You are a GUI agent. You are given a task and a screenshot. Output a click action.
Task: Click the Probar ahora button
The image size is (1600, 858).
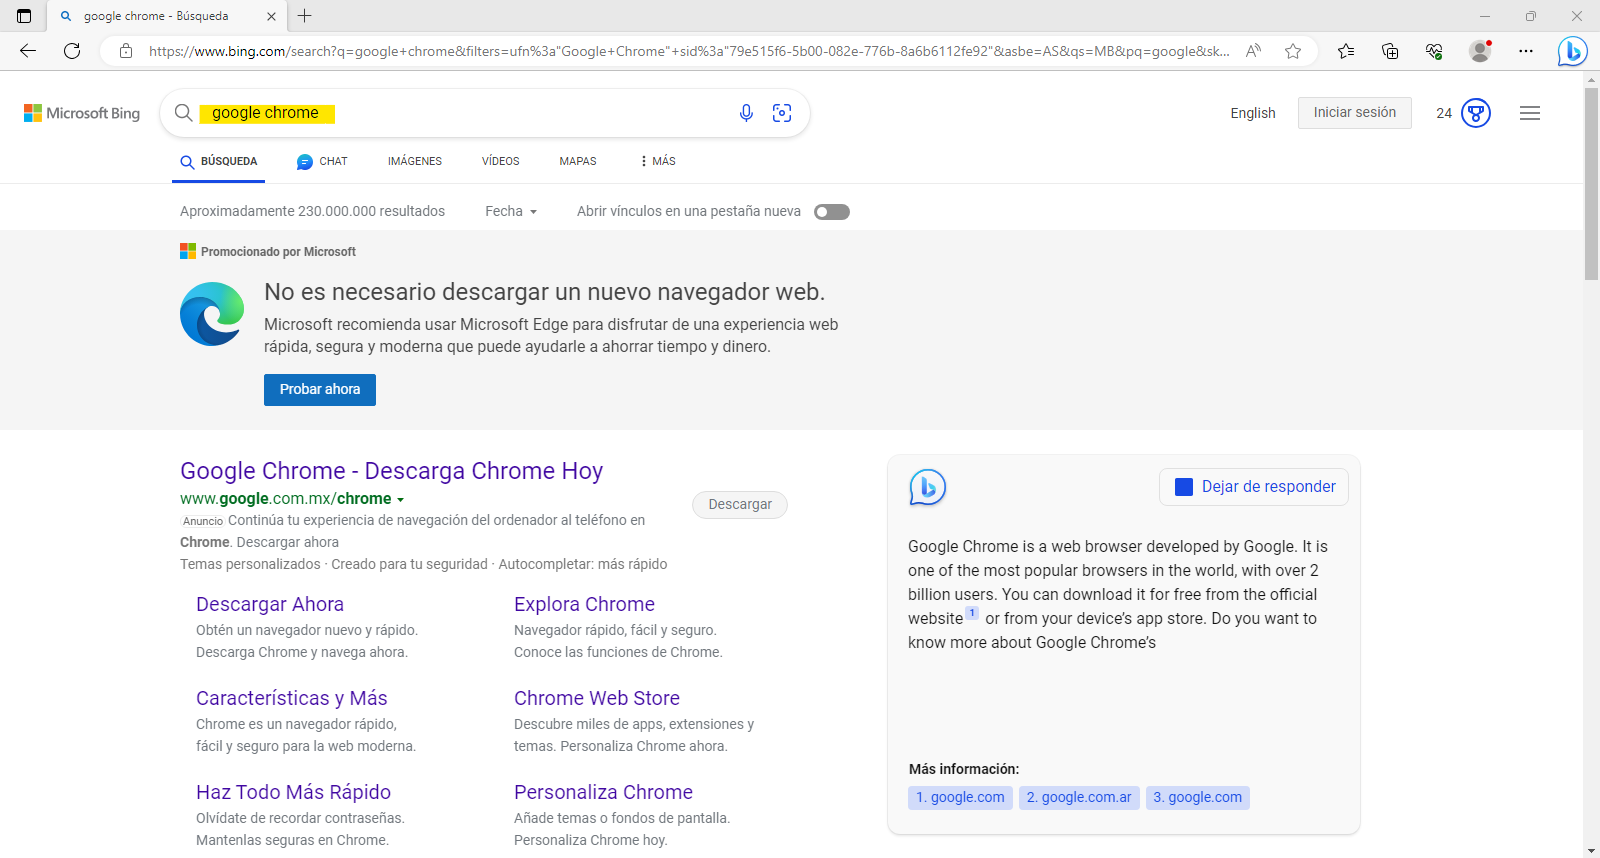click(x=320, y=390)
